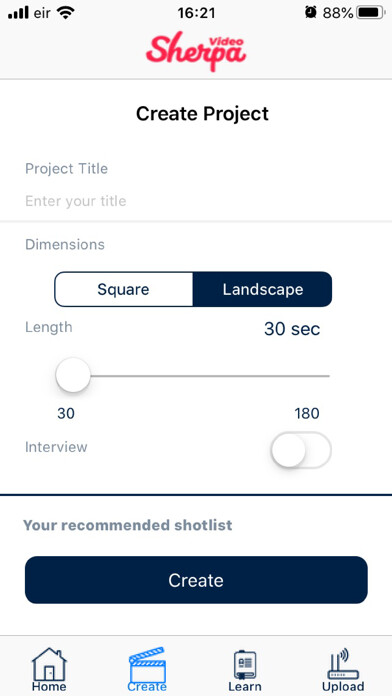
Task: Tap the Video Sherpa logo
Action: 196,50
